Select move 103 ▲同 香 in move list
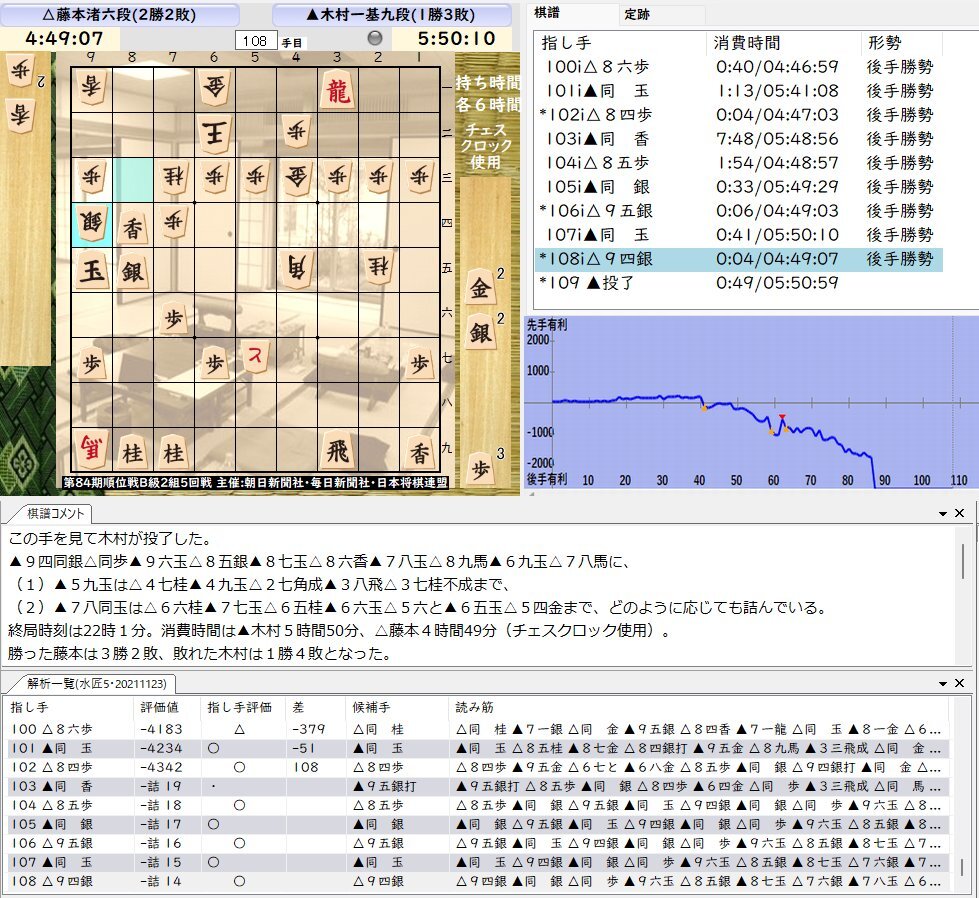The image size is (979, 898). pyautogui.click(x=739, y=139)
